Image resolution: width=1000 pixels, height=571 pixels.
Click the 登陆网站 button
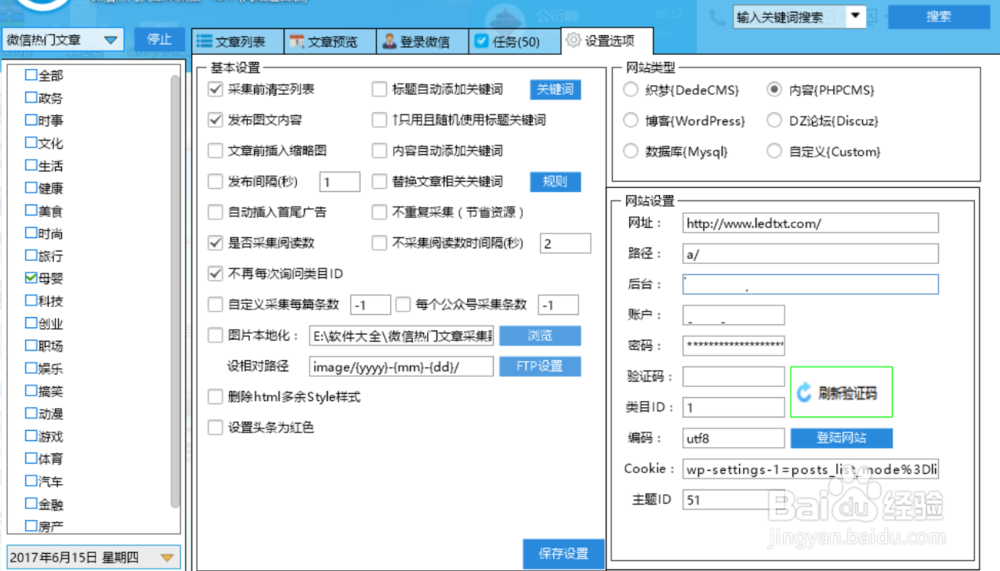841,438
